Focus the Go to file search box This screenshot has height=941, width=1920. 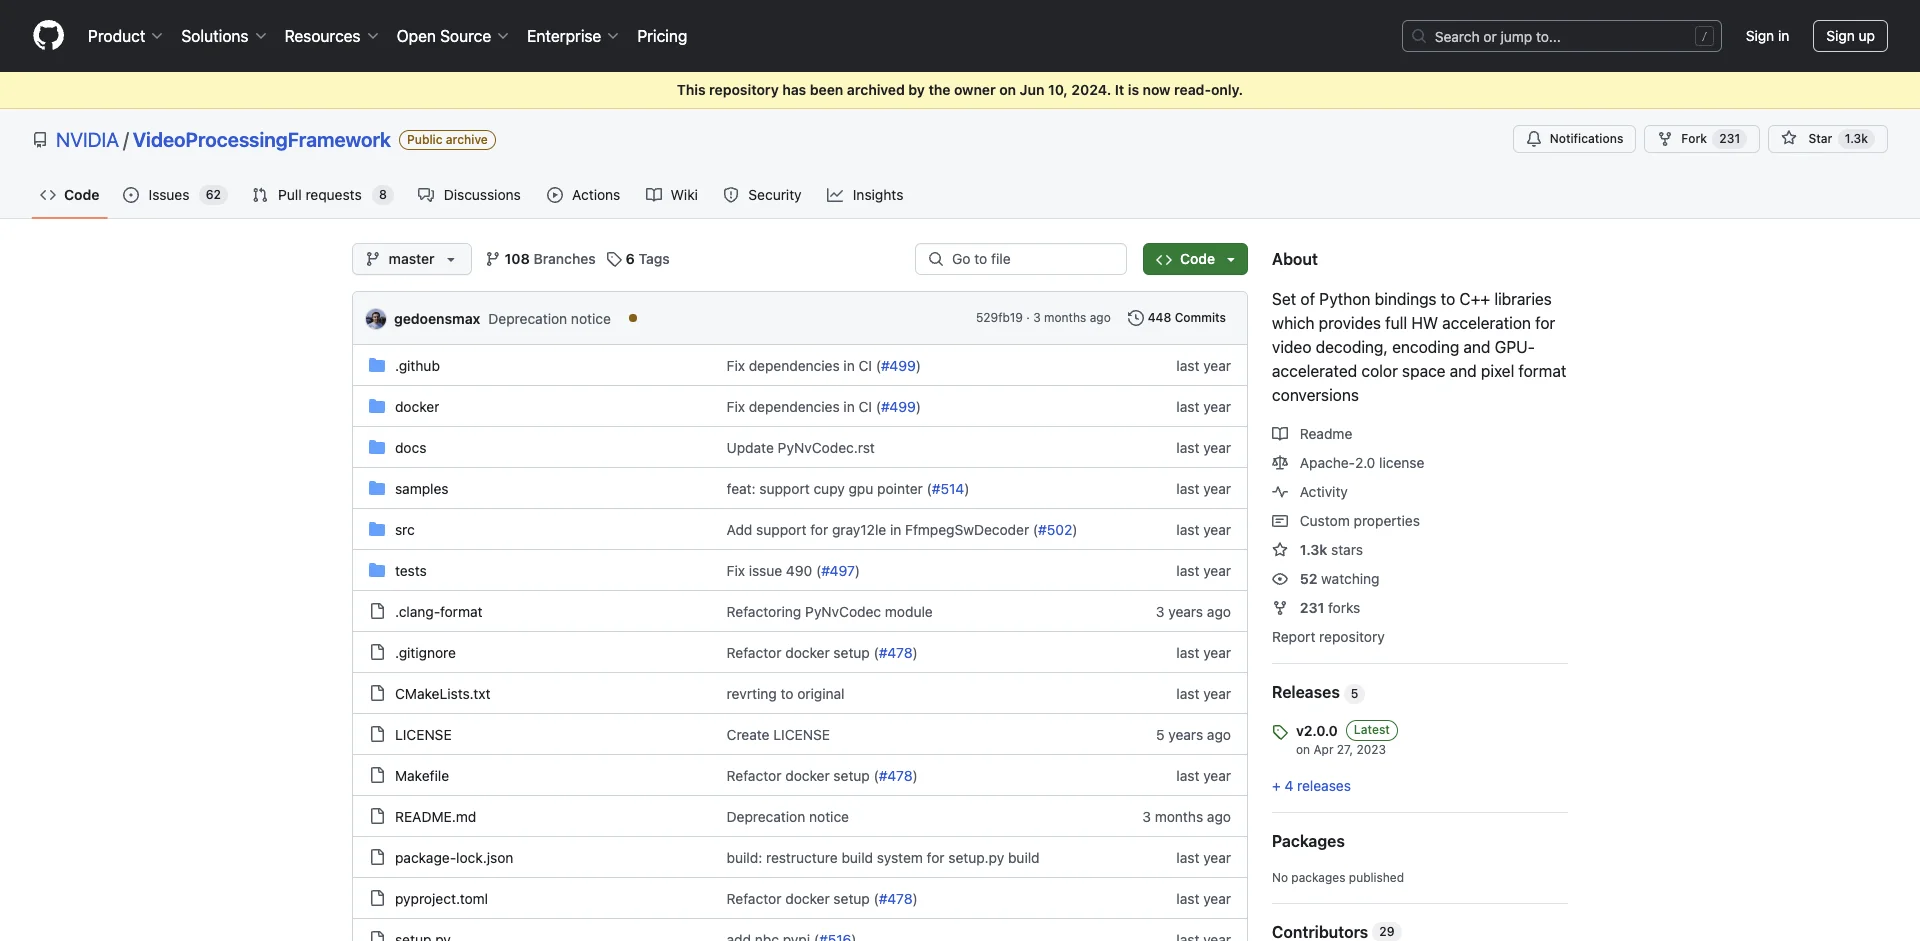click(x=1021, y=259)
